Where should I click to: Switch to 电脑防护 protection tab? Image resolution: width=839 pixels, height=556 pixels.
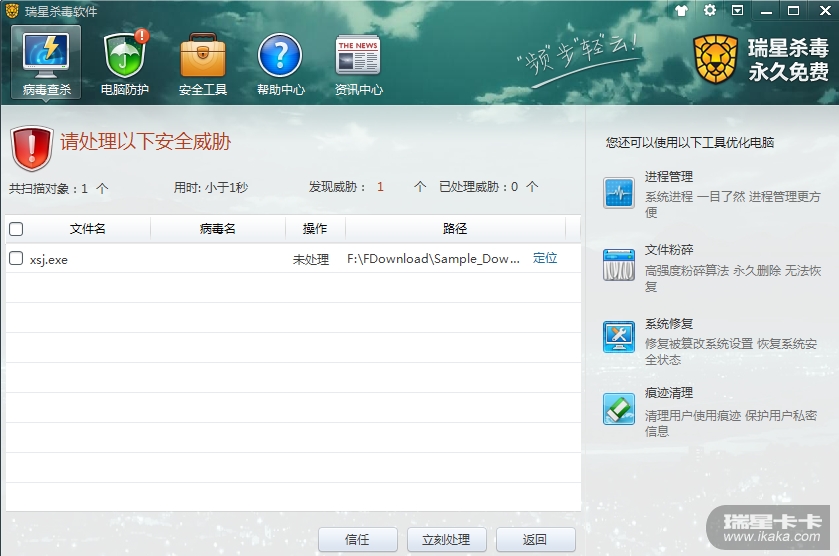pyautogui.click(x=125, y=62)
